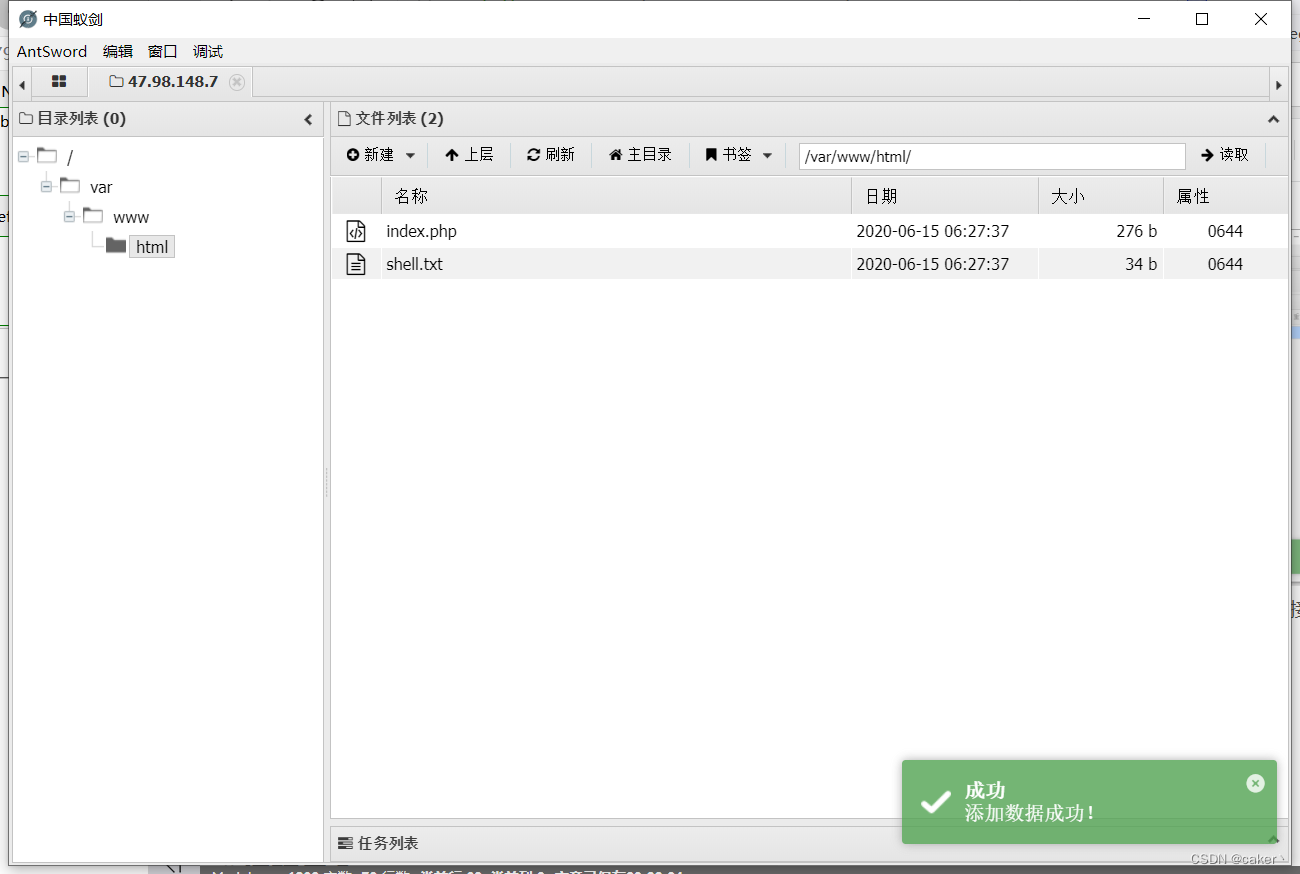Select the www folder in the tree
Viewport: 1300px width, 874px height.
coord(131,217)
